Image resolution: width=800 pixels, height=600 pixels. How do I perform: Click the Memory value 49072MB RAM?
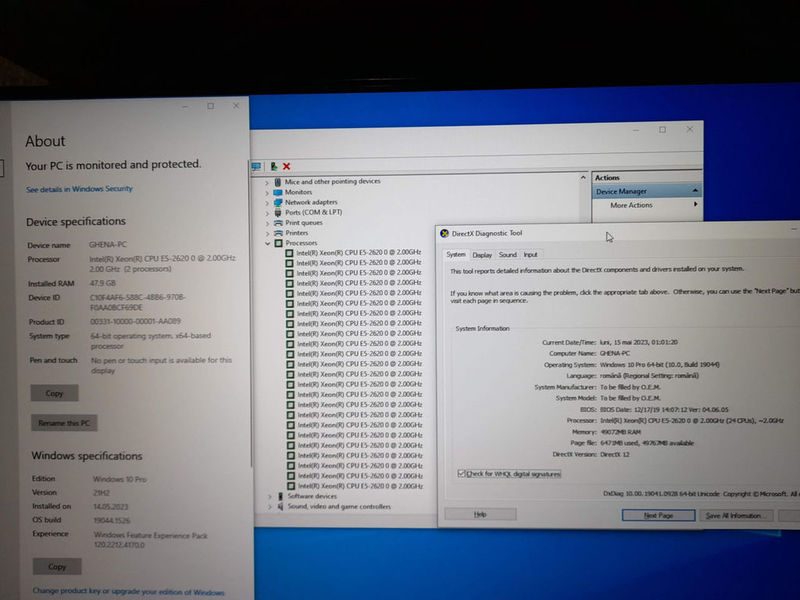click(621, 432)
